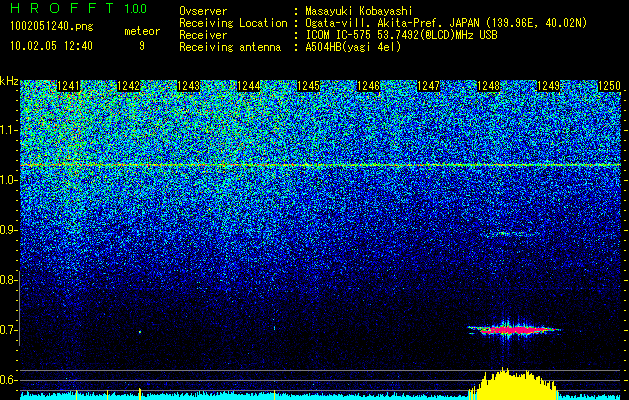
Task: Click the 1246 time marker label
Action: [x=369, y=86]
